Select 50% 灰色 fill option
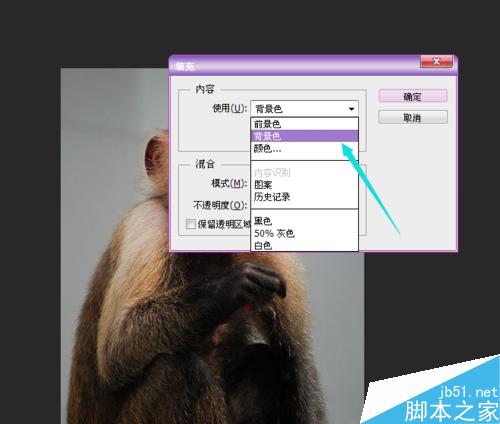Image resolution: width=500 pixels, height=424 pixels. (x=304, y=233)
